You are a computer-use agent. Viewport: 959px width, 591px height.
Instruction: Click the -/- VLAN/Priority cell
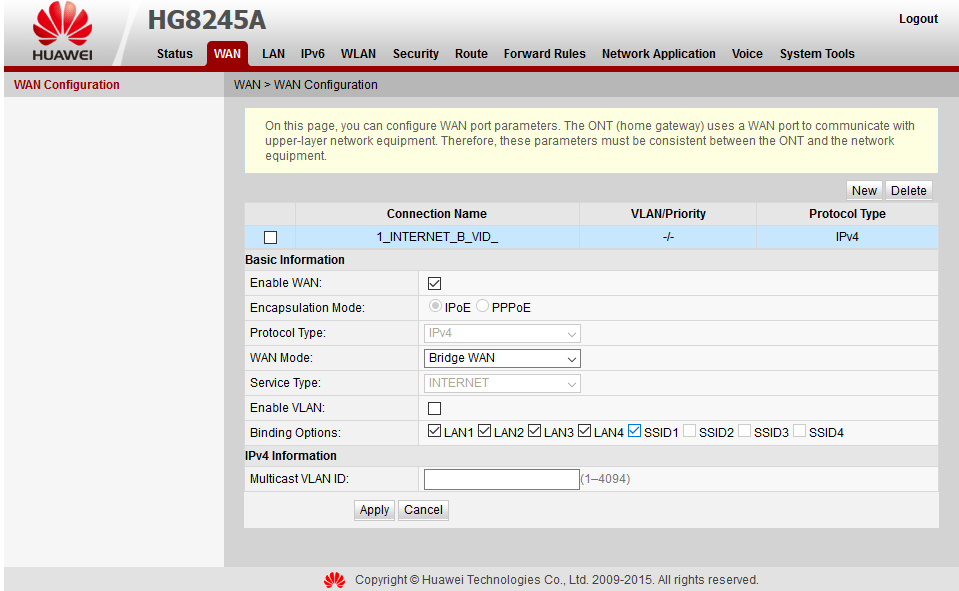pos(668,237)
